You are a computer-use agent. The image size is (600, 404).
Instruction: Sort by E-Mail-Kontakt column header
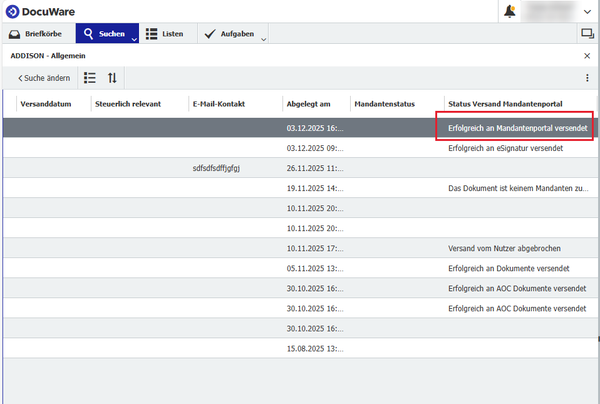[x=219, y=104]
